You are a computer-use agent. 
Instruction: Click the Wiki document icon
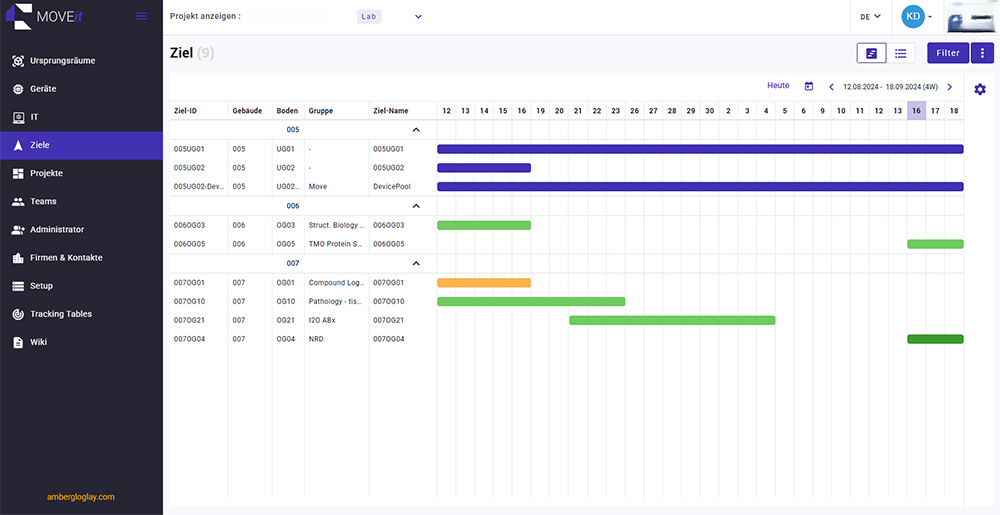18,342
